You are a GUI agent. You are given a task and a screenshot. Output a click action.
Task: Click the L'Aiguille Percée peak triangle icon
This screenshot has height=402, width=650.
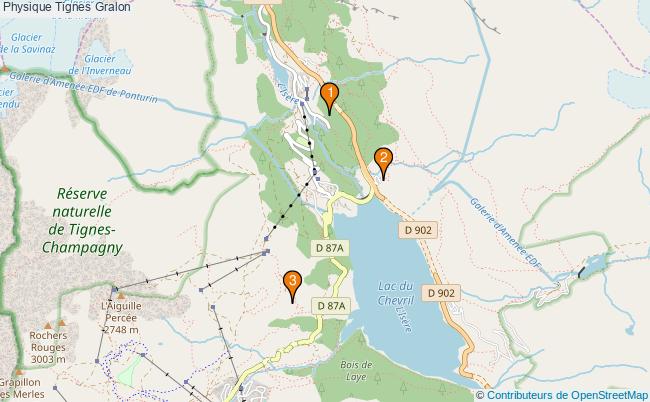click(121, 296)
